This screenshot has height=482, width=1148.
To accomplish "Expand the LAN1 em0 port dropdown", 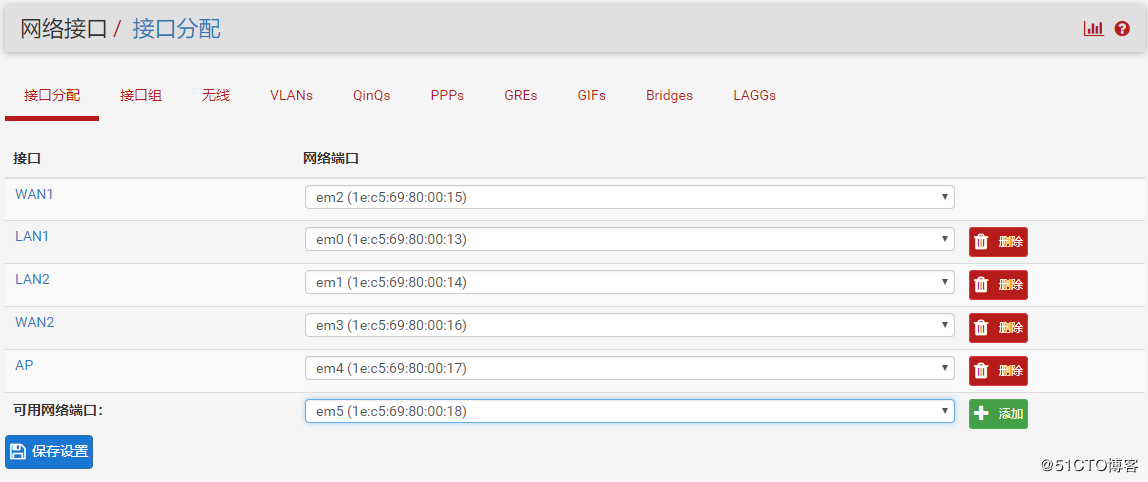I will [629, 240].
